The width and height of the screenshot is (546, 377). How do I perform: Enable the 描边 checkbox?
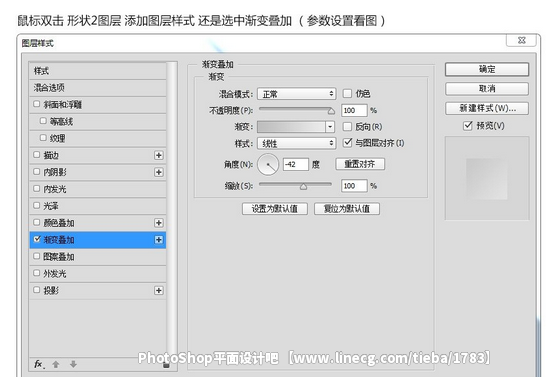coord(37,155)
